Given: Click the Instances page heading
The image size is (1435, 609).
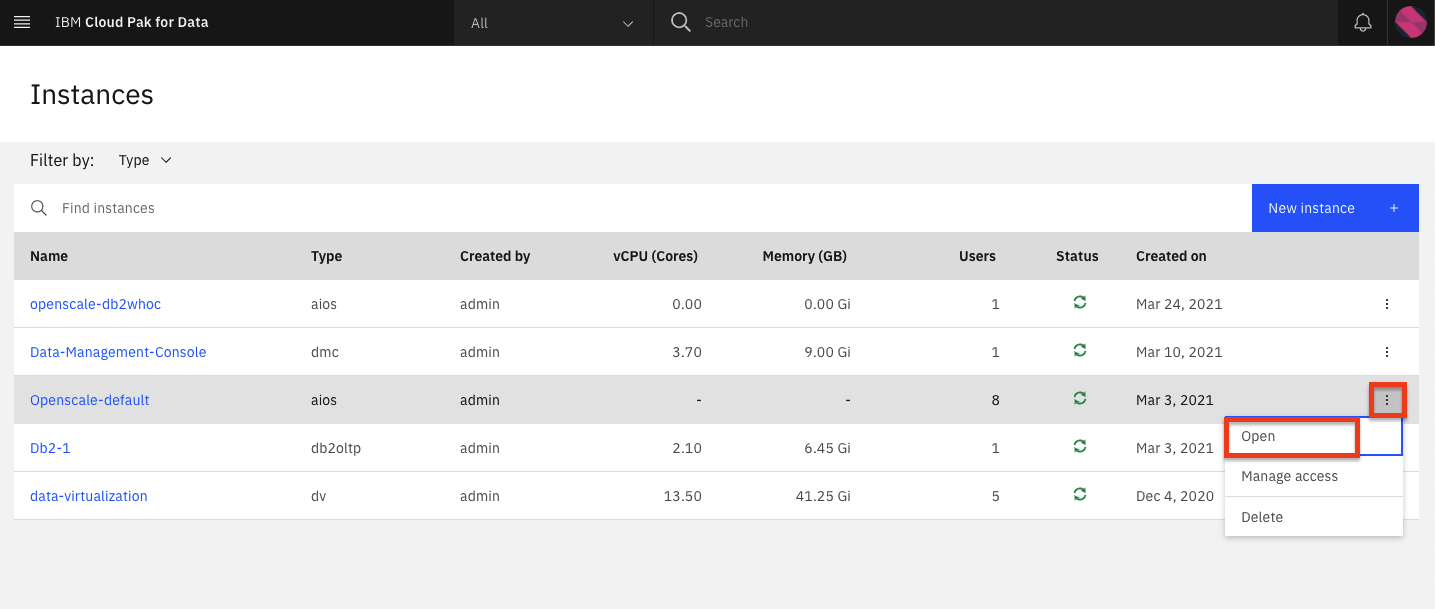Looking at the screenshot, I should pos(92,95).
